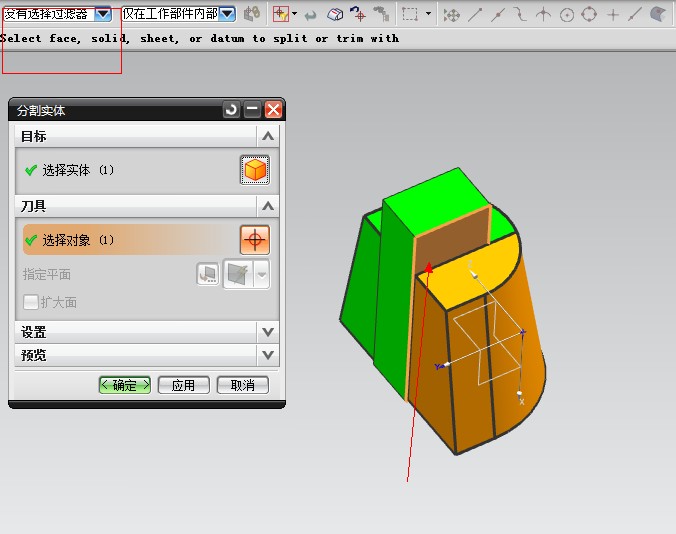Click the green top face of the model
Viewport: 676px width, 534px height.
(x=435, y=203)
